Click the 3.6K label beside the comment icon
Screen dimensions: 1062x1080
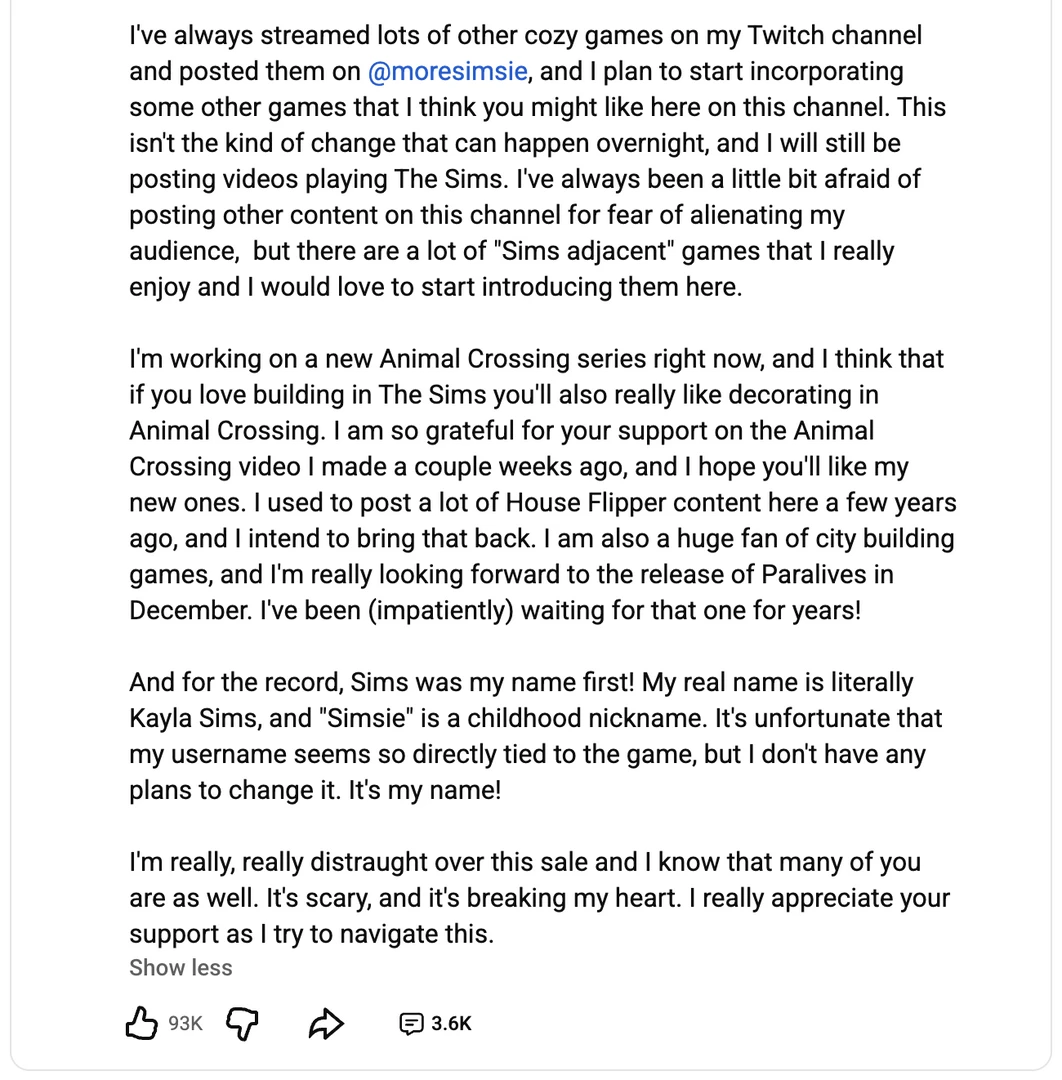[451, 1023]
